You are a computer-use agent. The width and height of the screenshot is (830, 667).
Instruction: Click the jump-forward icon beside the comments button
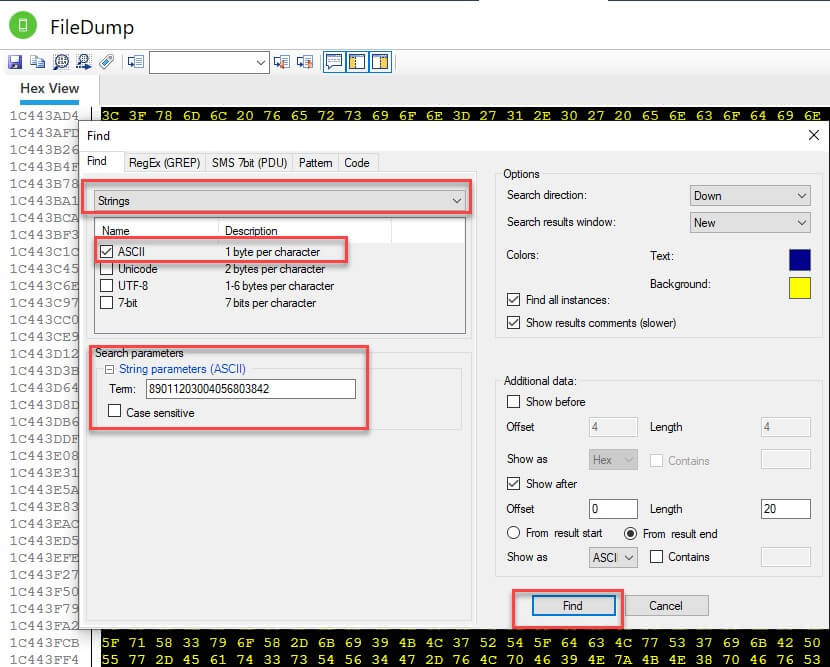pyautogui.click(x=305, y=62)
